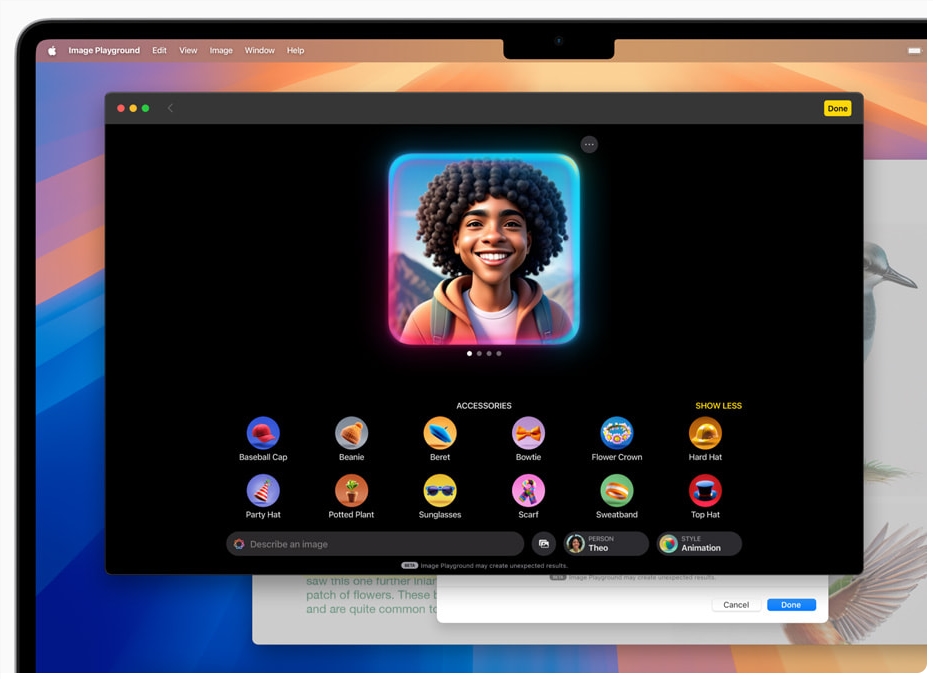Choose the Beret accessory icon
The height and width of the screenshot is (679, 933).
(440, 433)
